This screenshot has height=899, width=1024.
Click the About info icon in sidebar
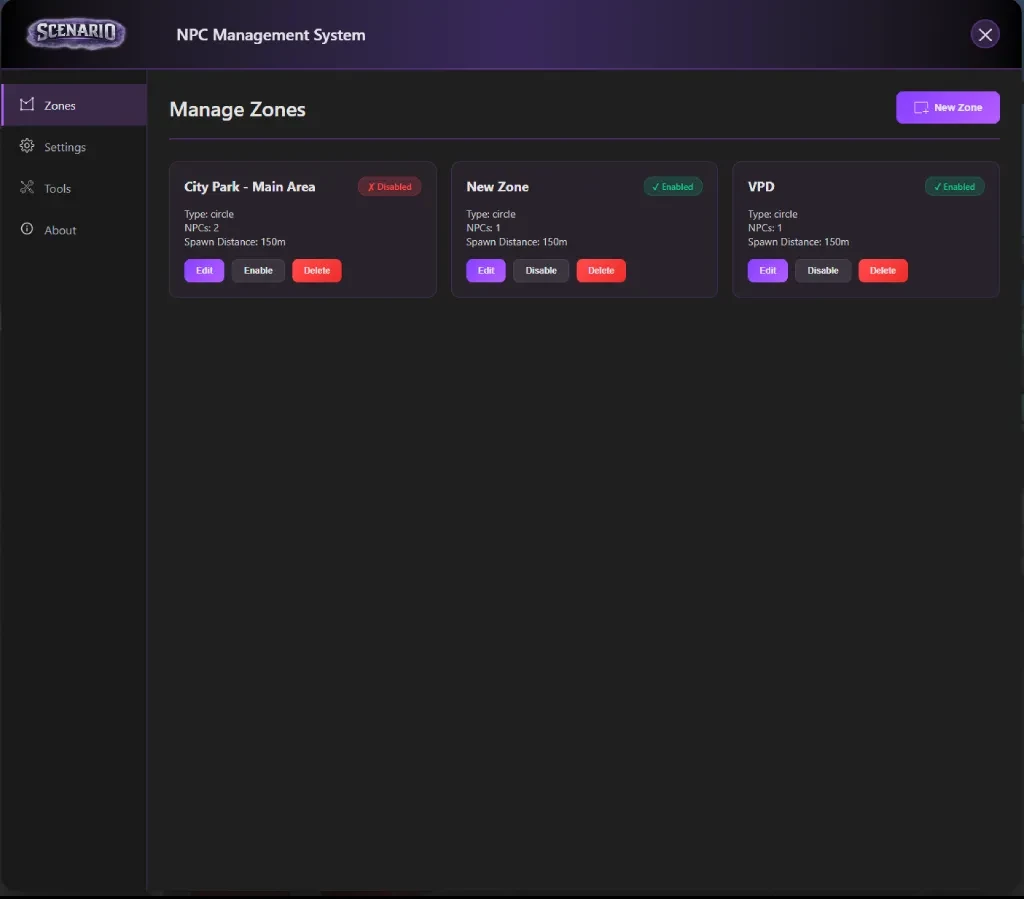click(27, 229)
